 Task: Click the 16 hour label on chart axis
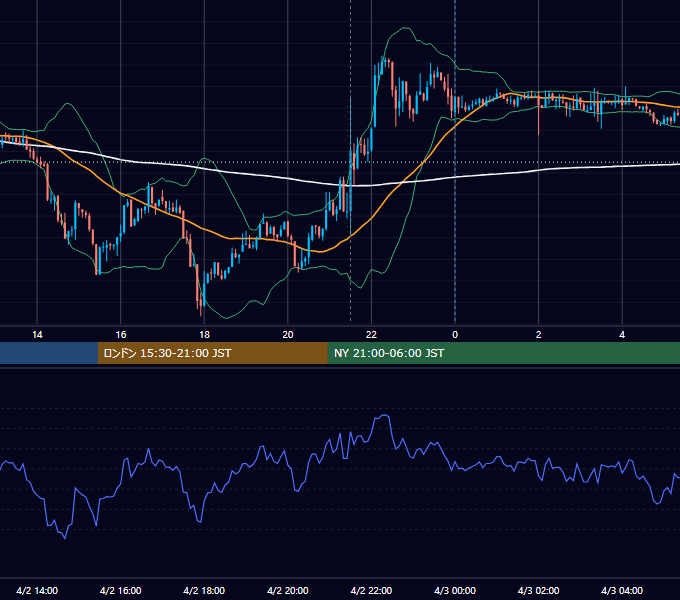[x=121, y=335]
